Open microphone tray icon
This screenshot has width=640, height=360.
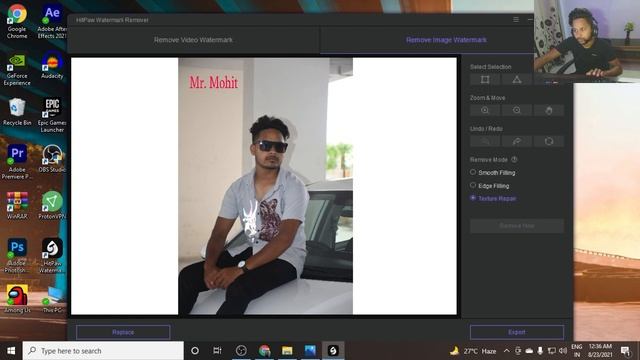540,351
